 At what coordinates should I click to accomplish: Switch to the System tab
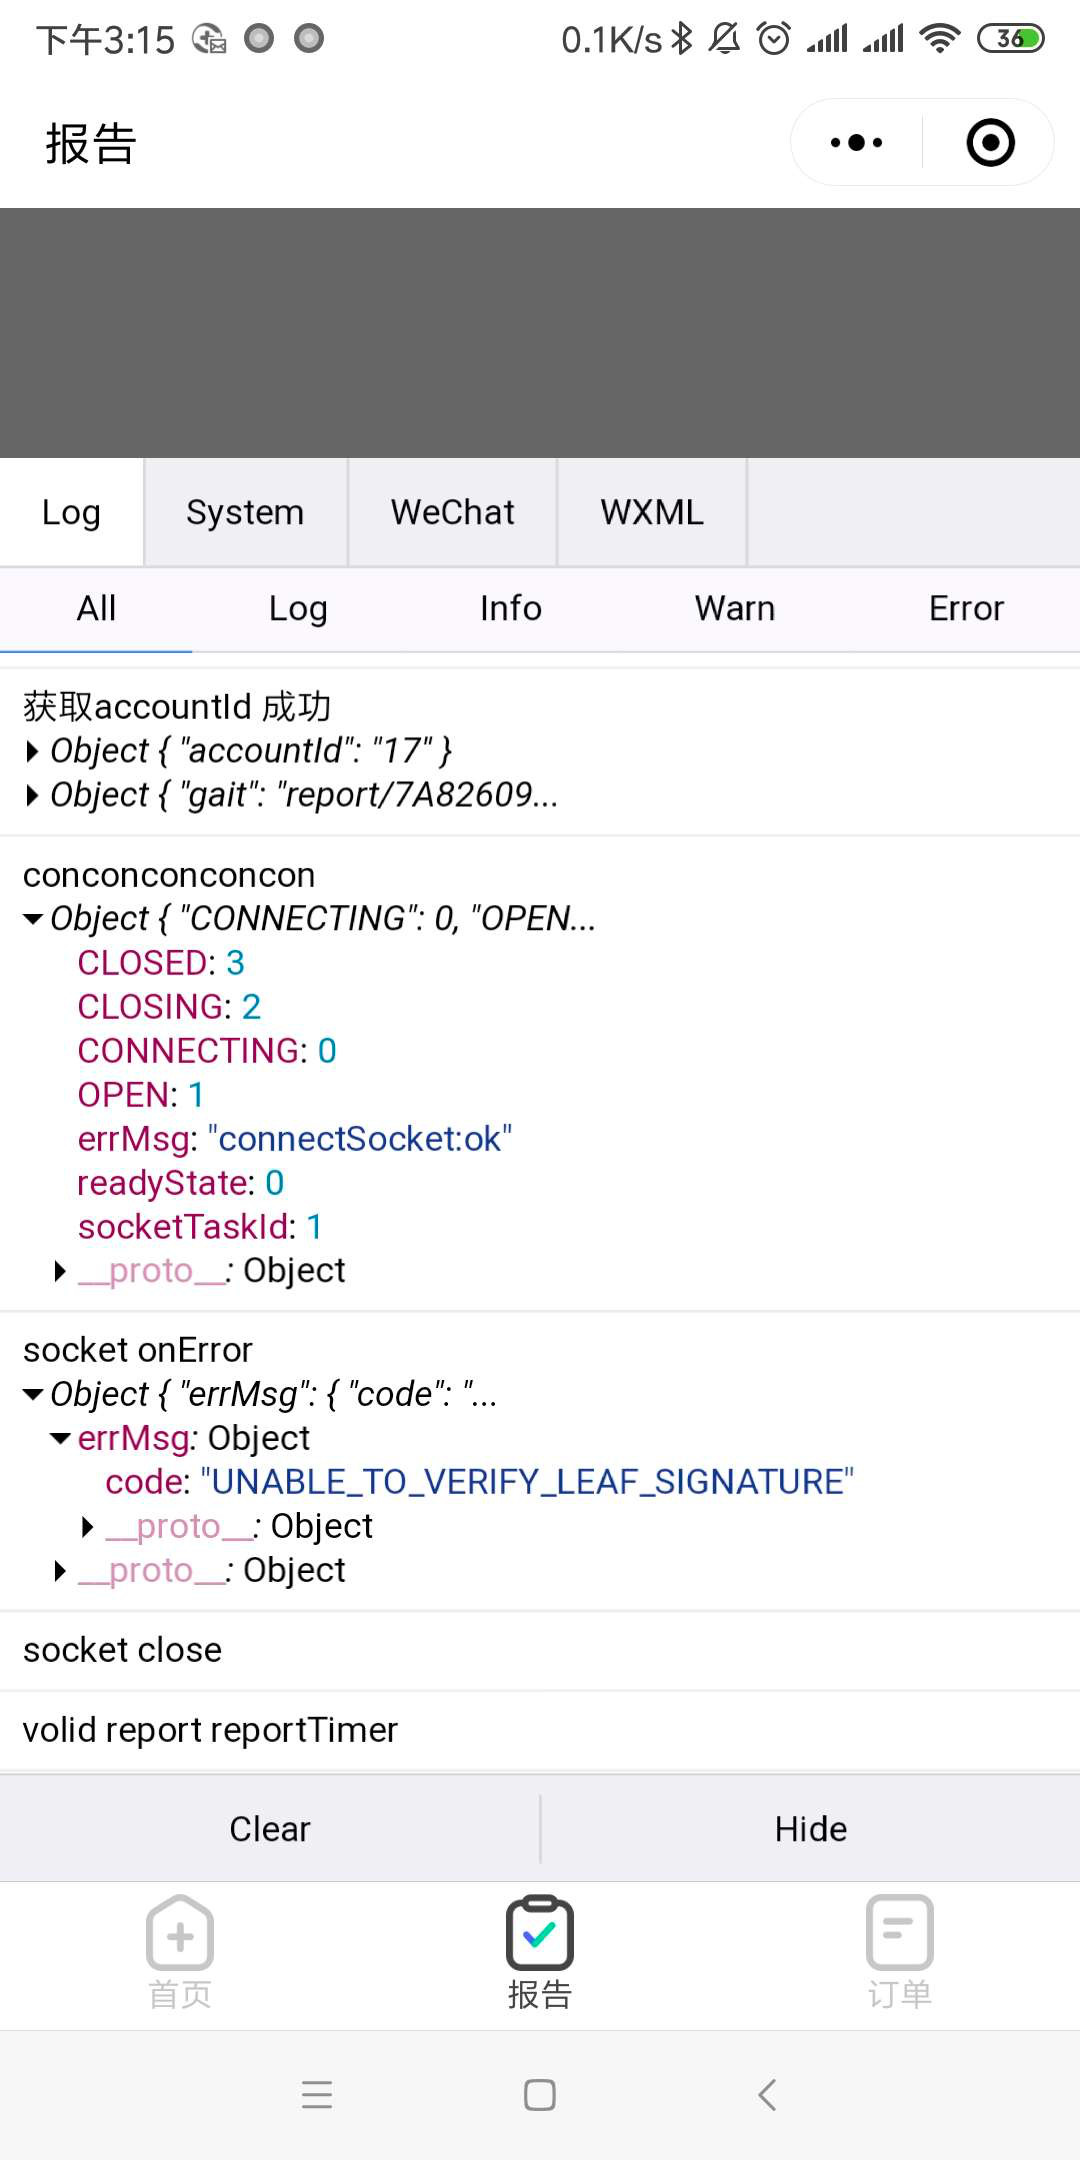pos(245,512)
